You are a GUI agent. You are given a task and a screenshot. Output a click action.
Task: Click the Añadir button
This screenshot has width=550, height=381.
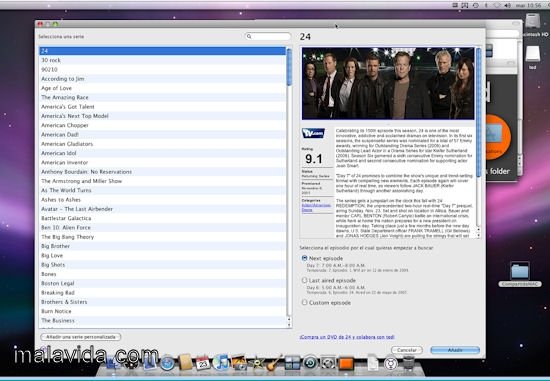point(455,350)
